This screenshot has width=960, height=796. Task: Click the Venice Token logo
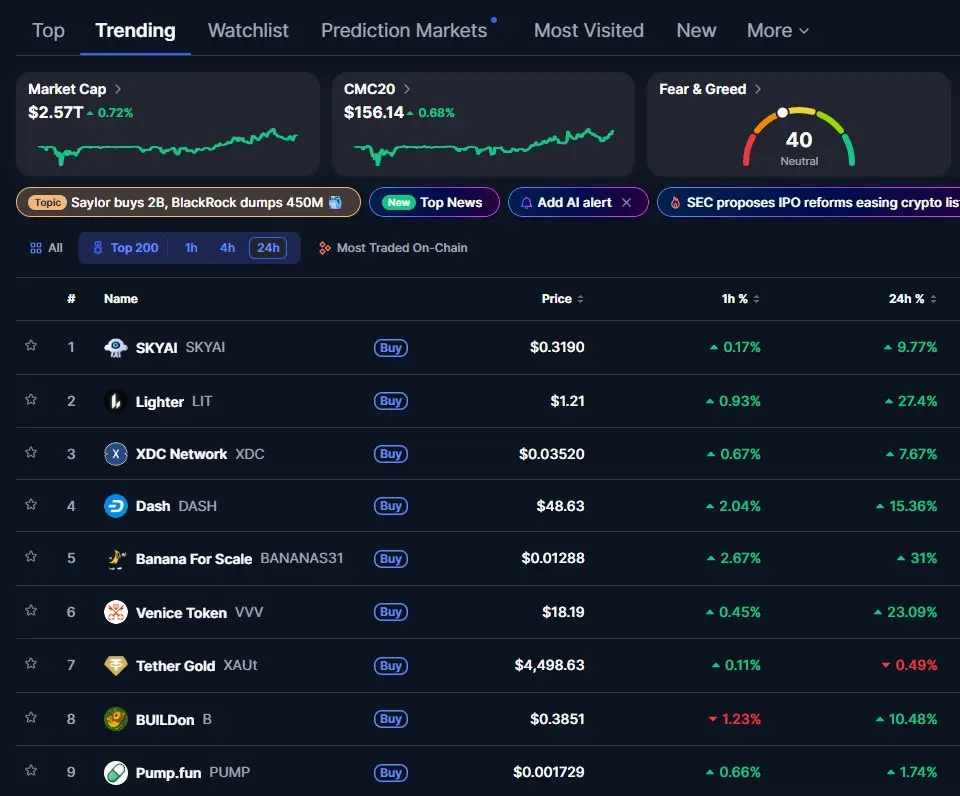click(x=116, y=612)
